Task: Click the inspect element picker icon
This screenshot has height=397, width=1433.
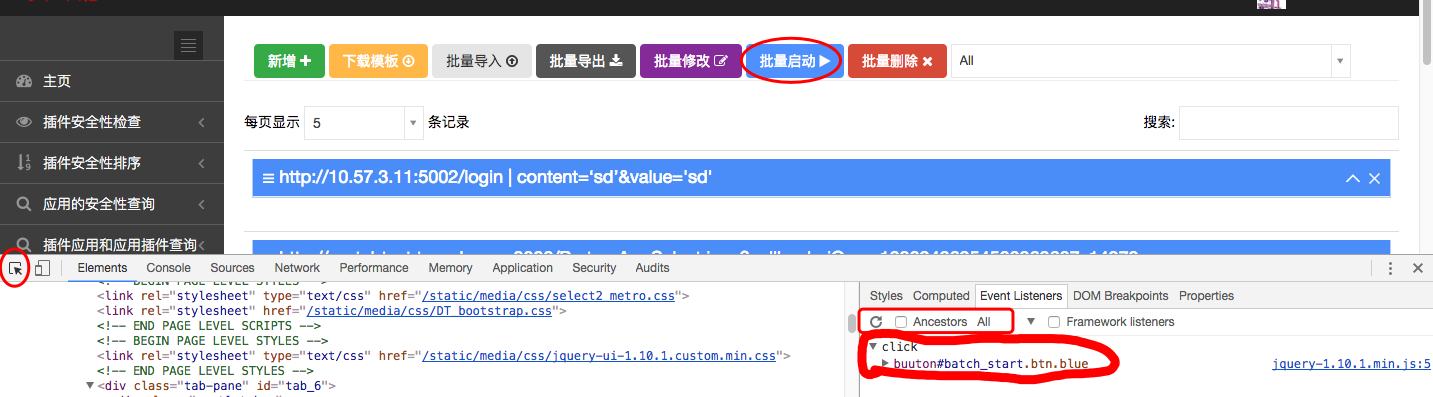Action: click(15, 268)
